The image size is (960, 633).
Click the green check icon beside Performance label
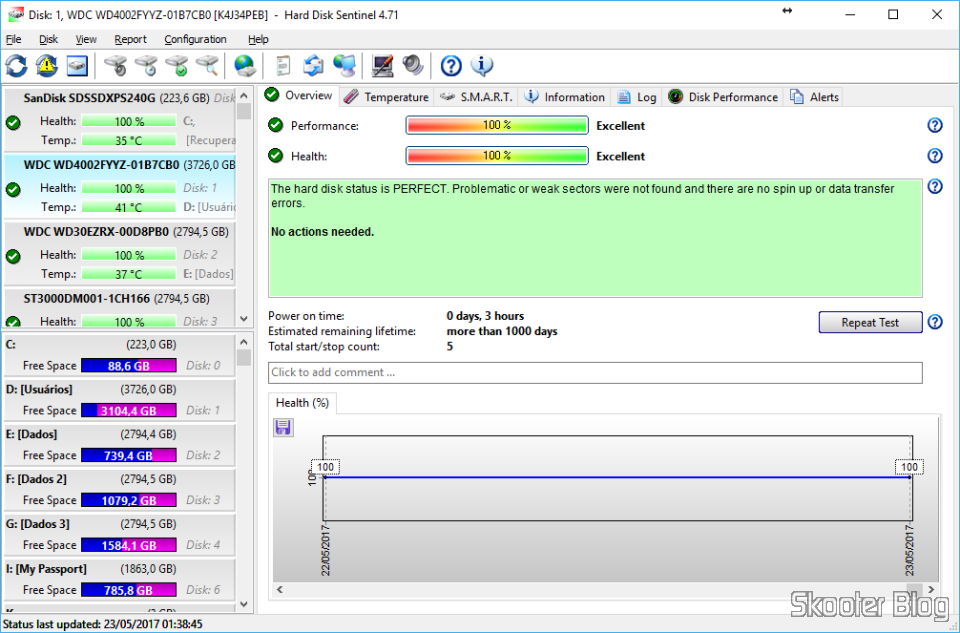click(276, 125)
